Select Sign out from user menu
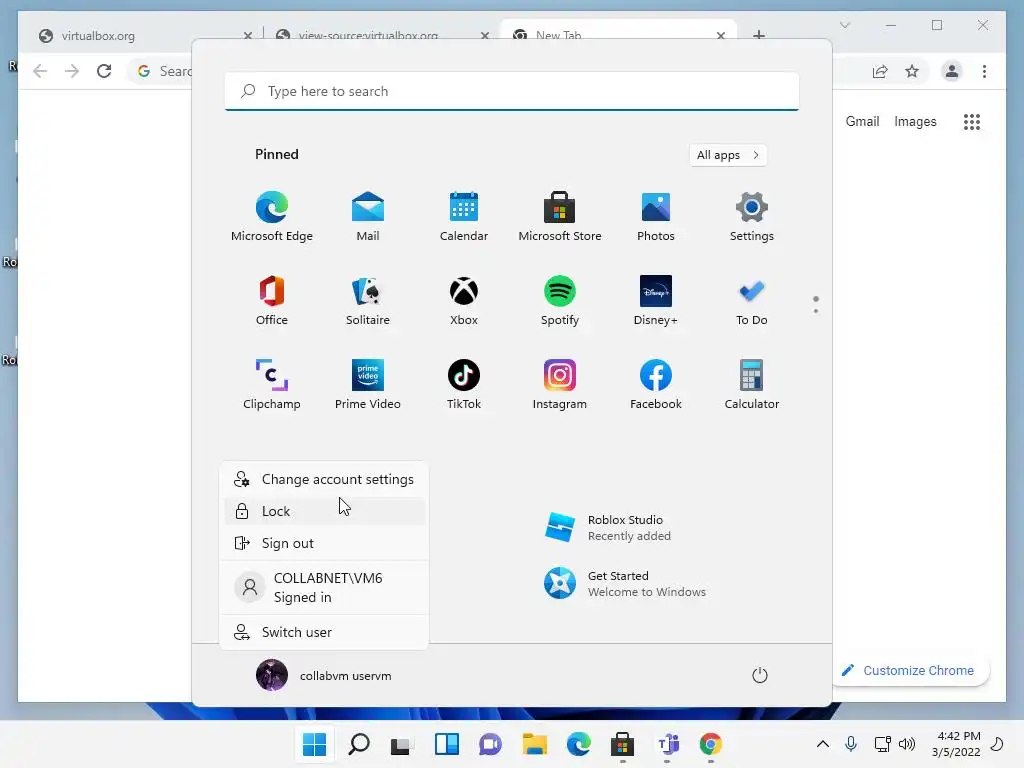 click(325, 543)
